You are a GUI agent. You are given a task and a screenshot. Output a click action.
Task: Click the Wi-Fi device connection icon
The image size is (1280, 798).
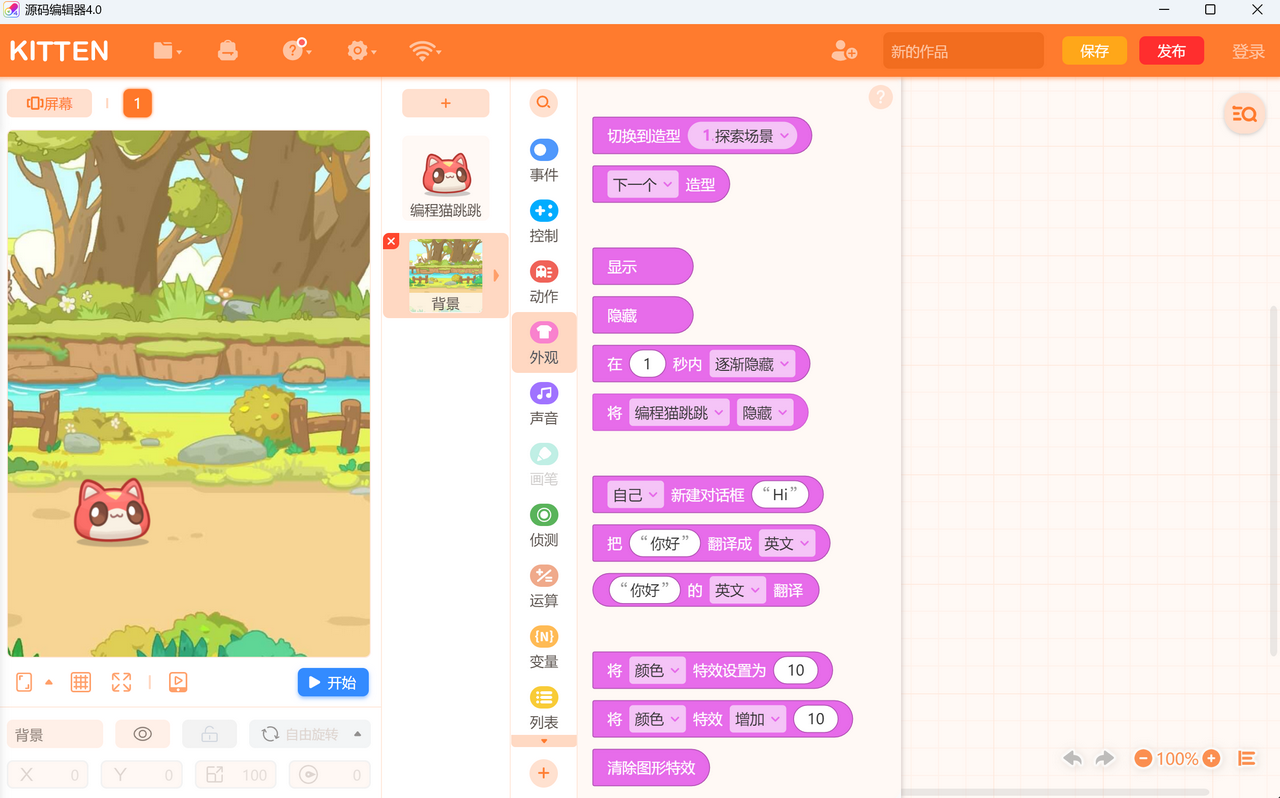[x=424, y=51]
